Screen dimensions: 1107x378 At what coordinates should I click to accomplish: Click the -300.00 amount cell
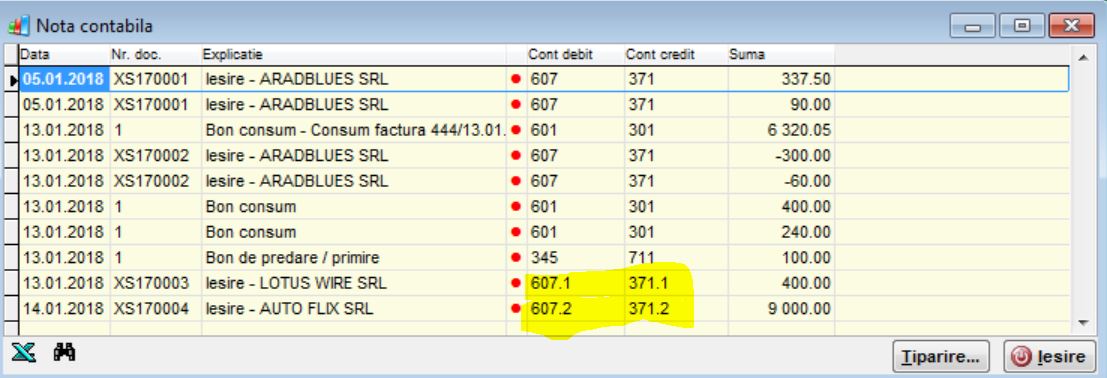pyautogui.click(x=781, y=155)
